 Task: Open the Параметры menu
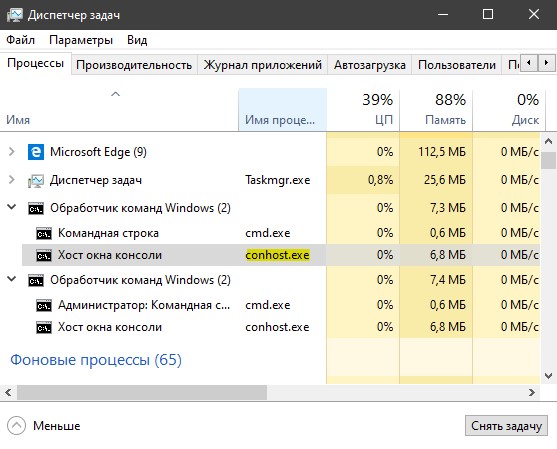(81, 40)
